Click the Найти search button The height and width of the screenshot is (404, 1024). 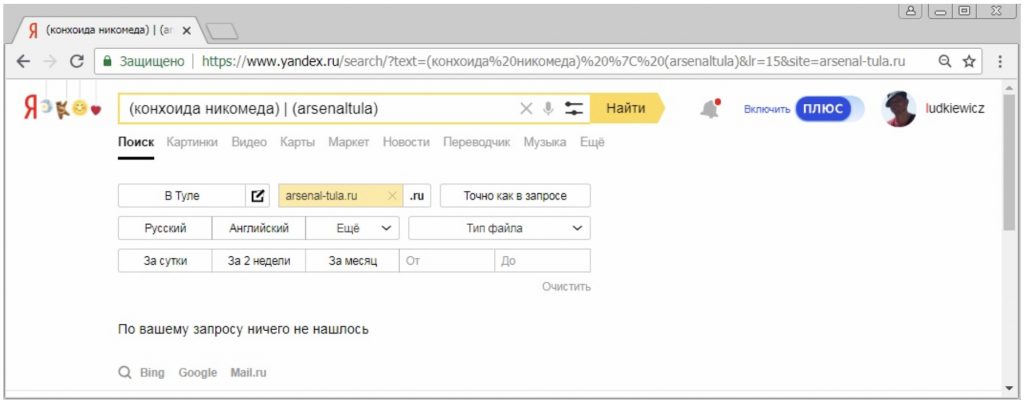[x=627, y=109]
